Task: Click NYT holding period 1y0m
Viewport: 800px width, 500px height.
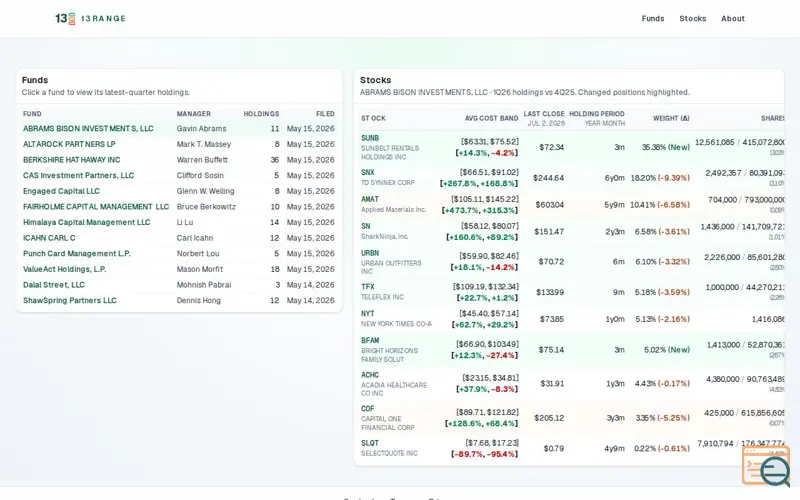Action: tap(615, 319)
